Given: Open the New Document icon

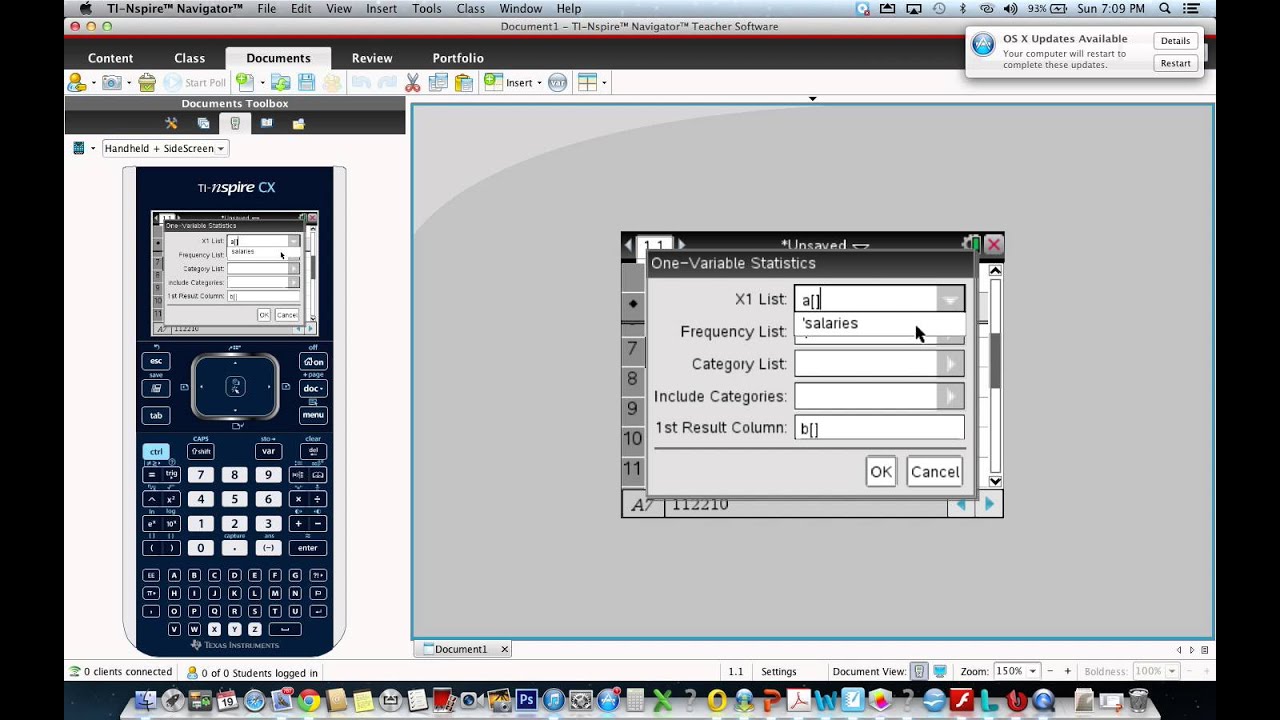Looking at the screenshot, I should coord(245,83).
